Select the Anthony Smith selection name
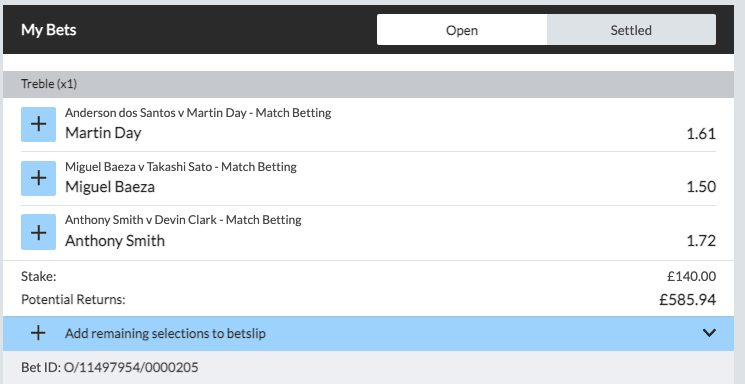Viewport: 745px width, 384px height. click(115, 240)
